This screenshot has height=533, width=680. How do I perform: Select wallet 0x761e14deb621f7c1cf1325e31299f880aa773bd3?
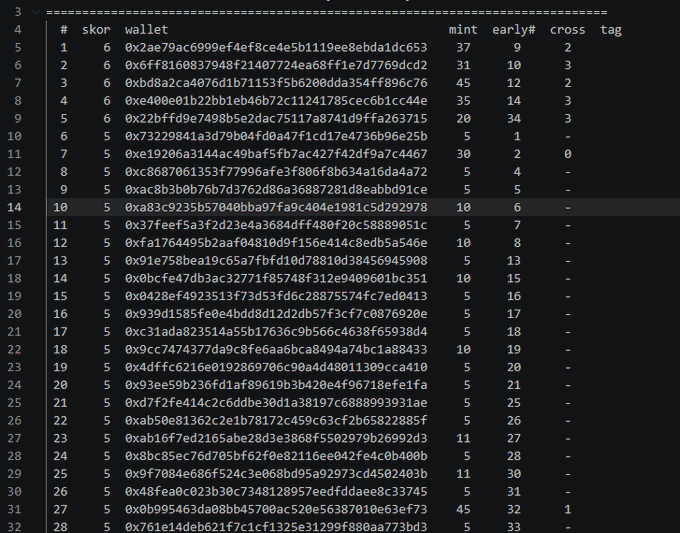pyautogui.click(x=276, y=527)
